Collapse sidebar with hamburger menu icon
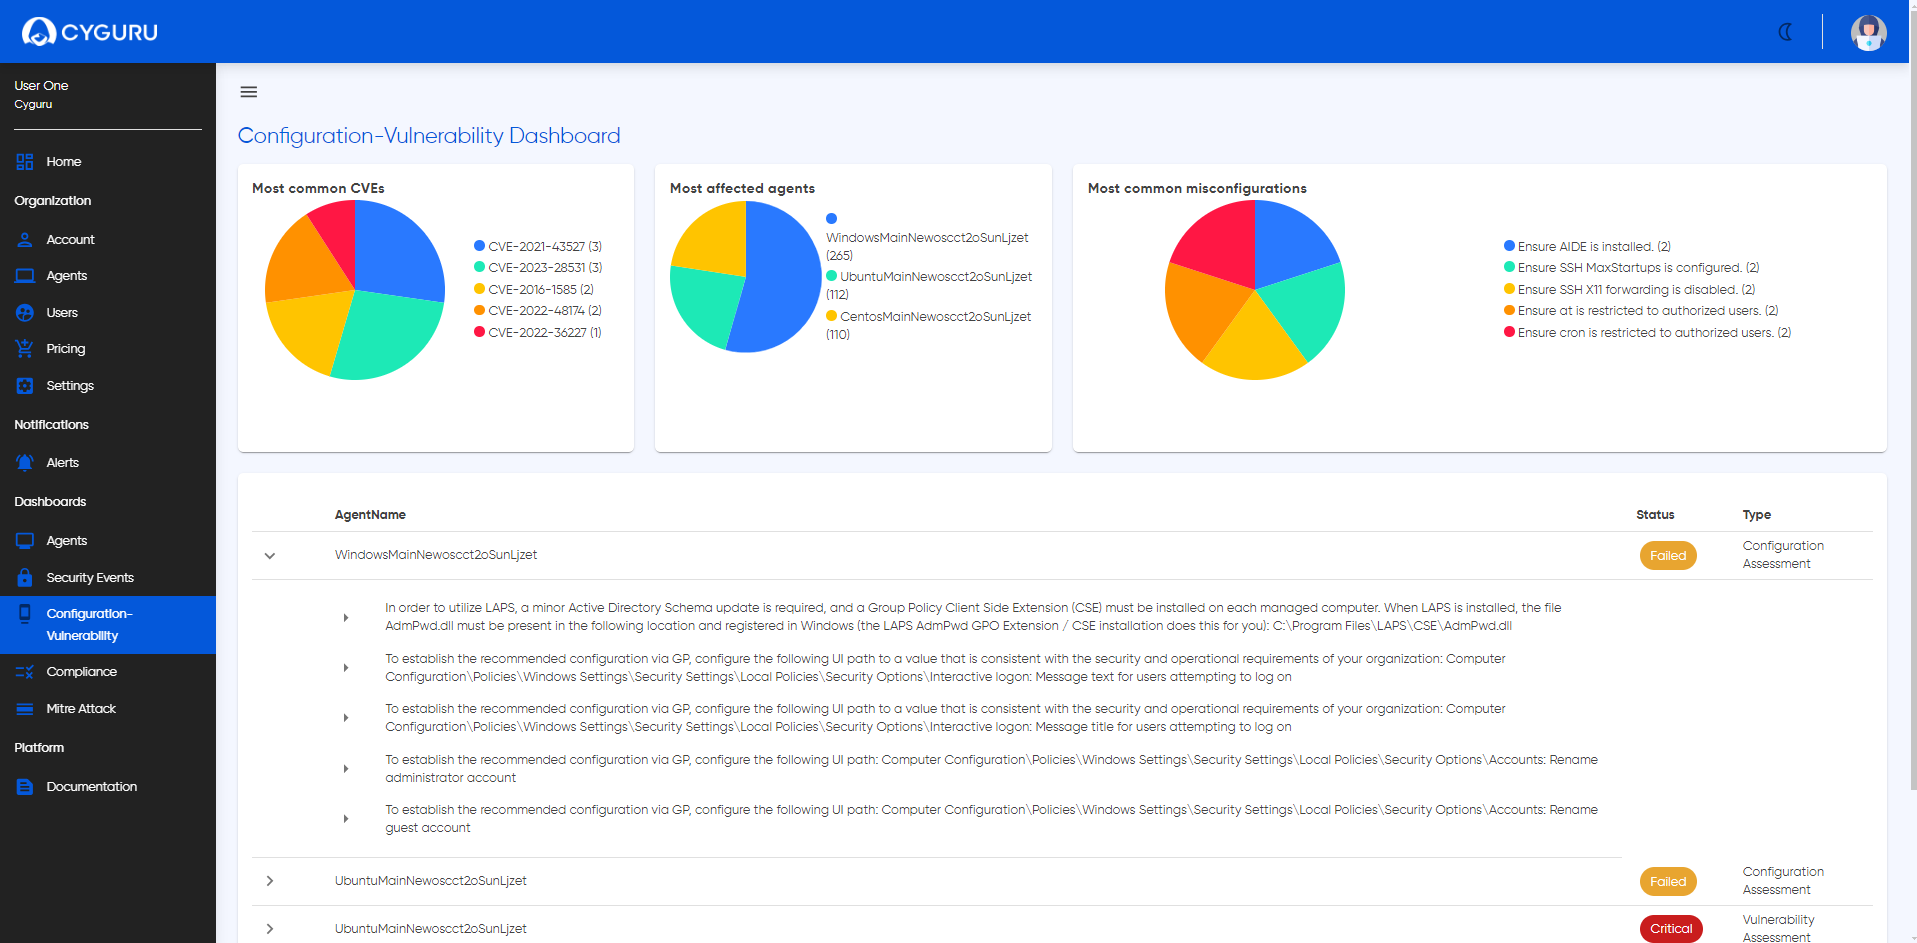Image resolution: width=1917 pixels, height=943 pixels. coord(249,92)
